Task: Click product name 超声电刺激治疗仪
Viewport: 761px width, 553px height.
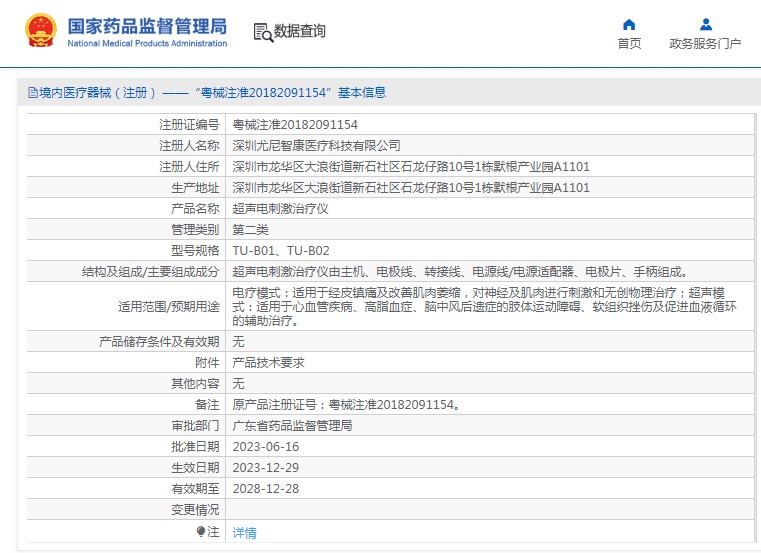Action: tap(281, 209)
